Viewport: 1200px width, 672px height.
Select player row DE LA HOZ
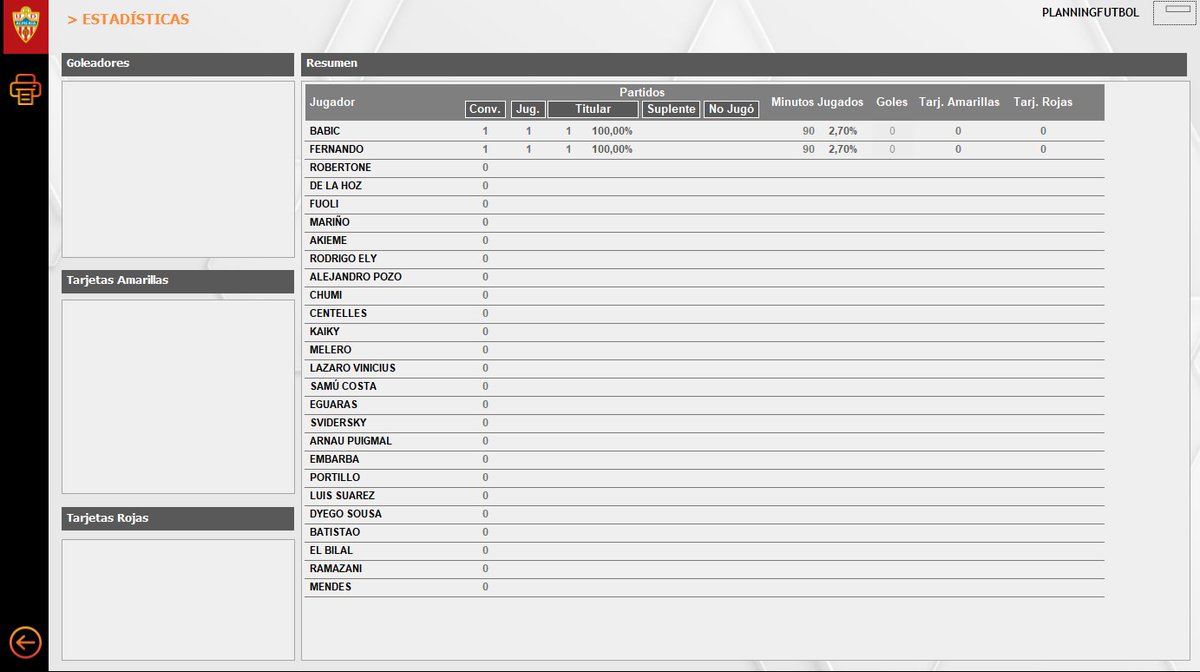[705, 186]
